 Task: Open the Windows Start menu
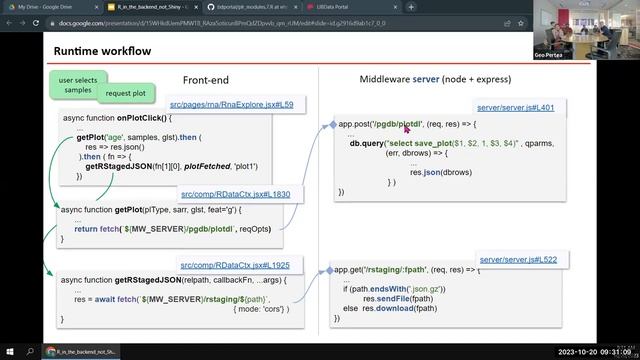click(x=10, y=351)
